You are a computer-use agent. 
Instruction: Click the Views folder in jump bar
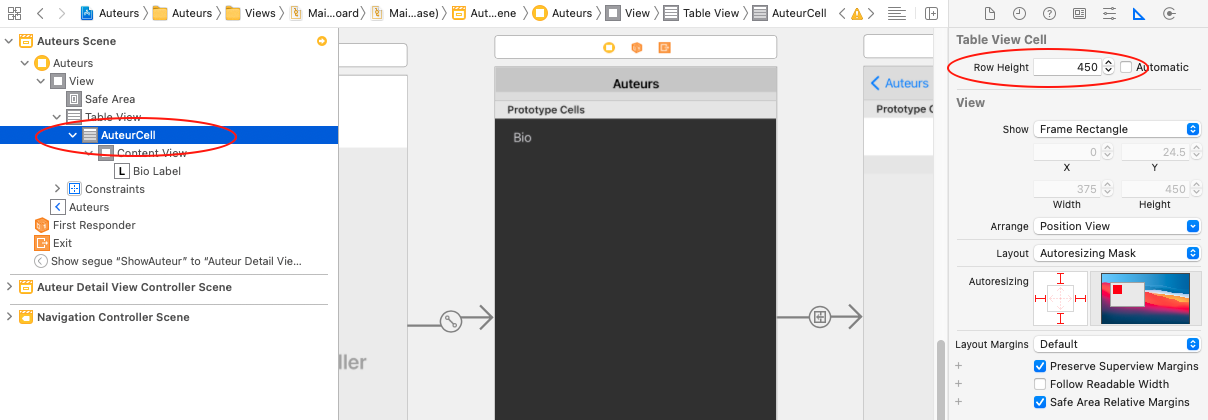(251, 14)
